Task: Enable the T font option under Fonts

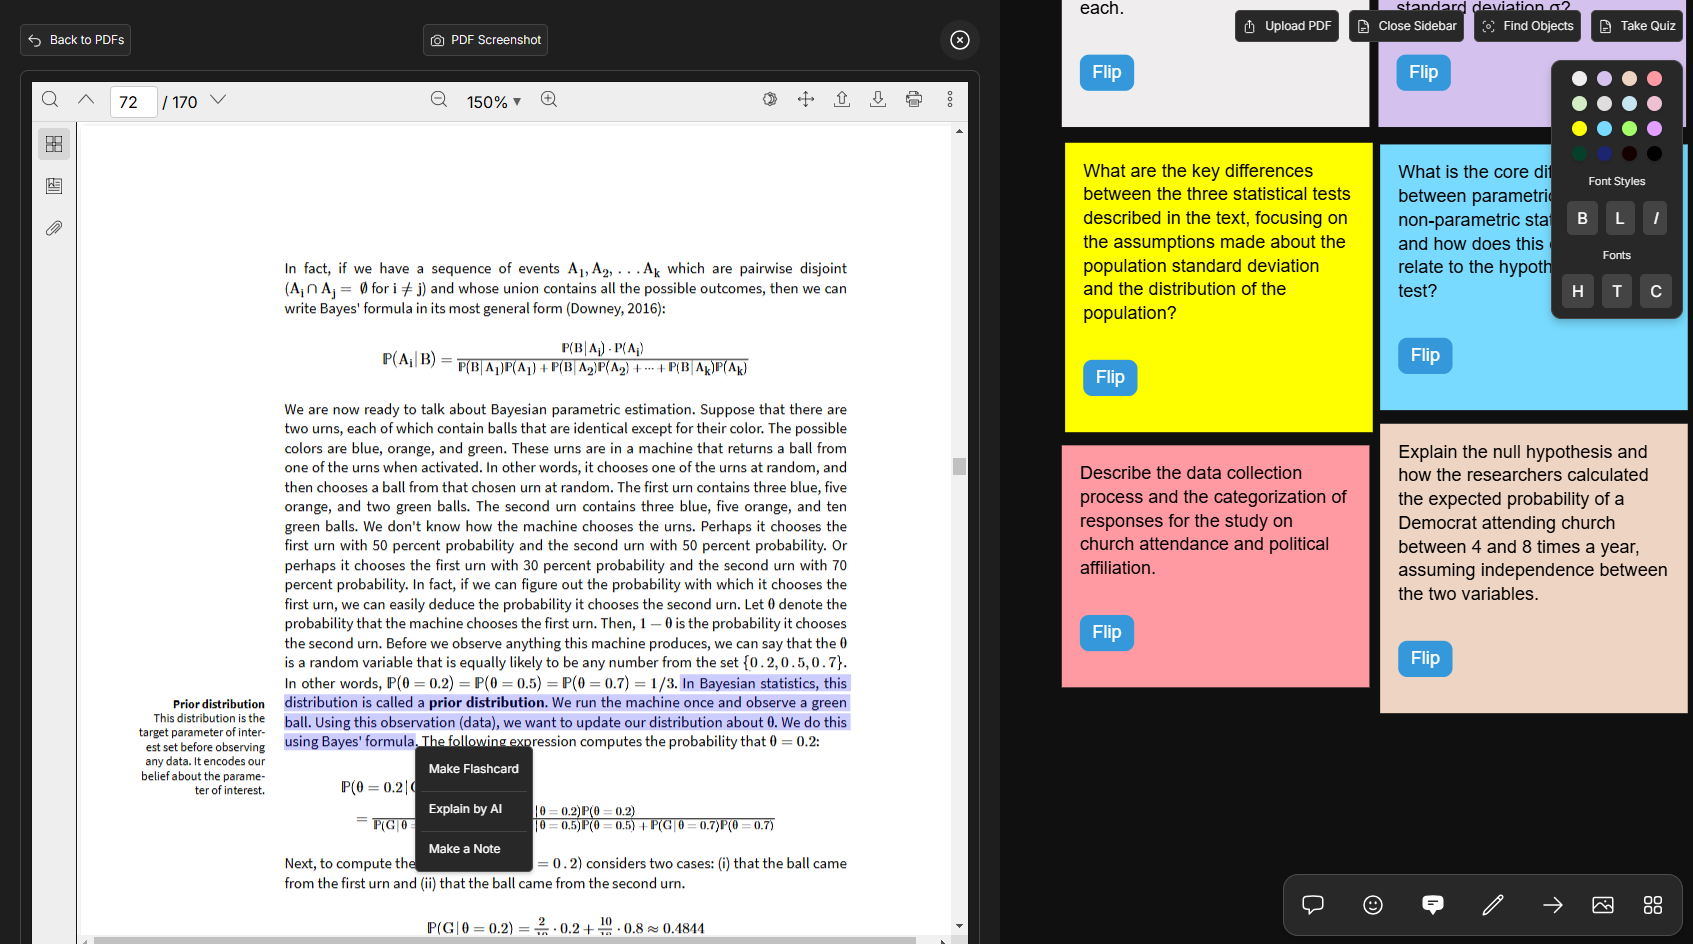Action: click(1616, 291)
